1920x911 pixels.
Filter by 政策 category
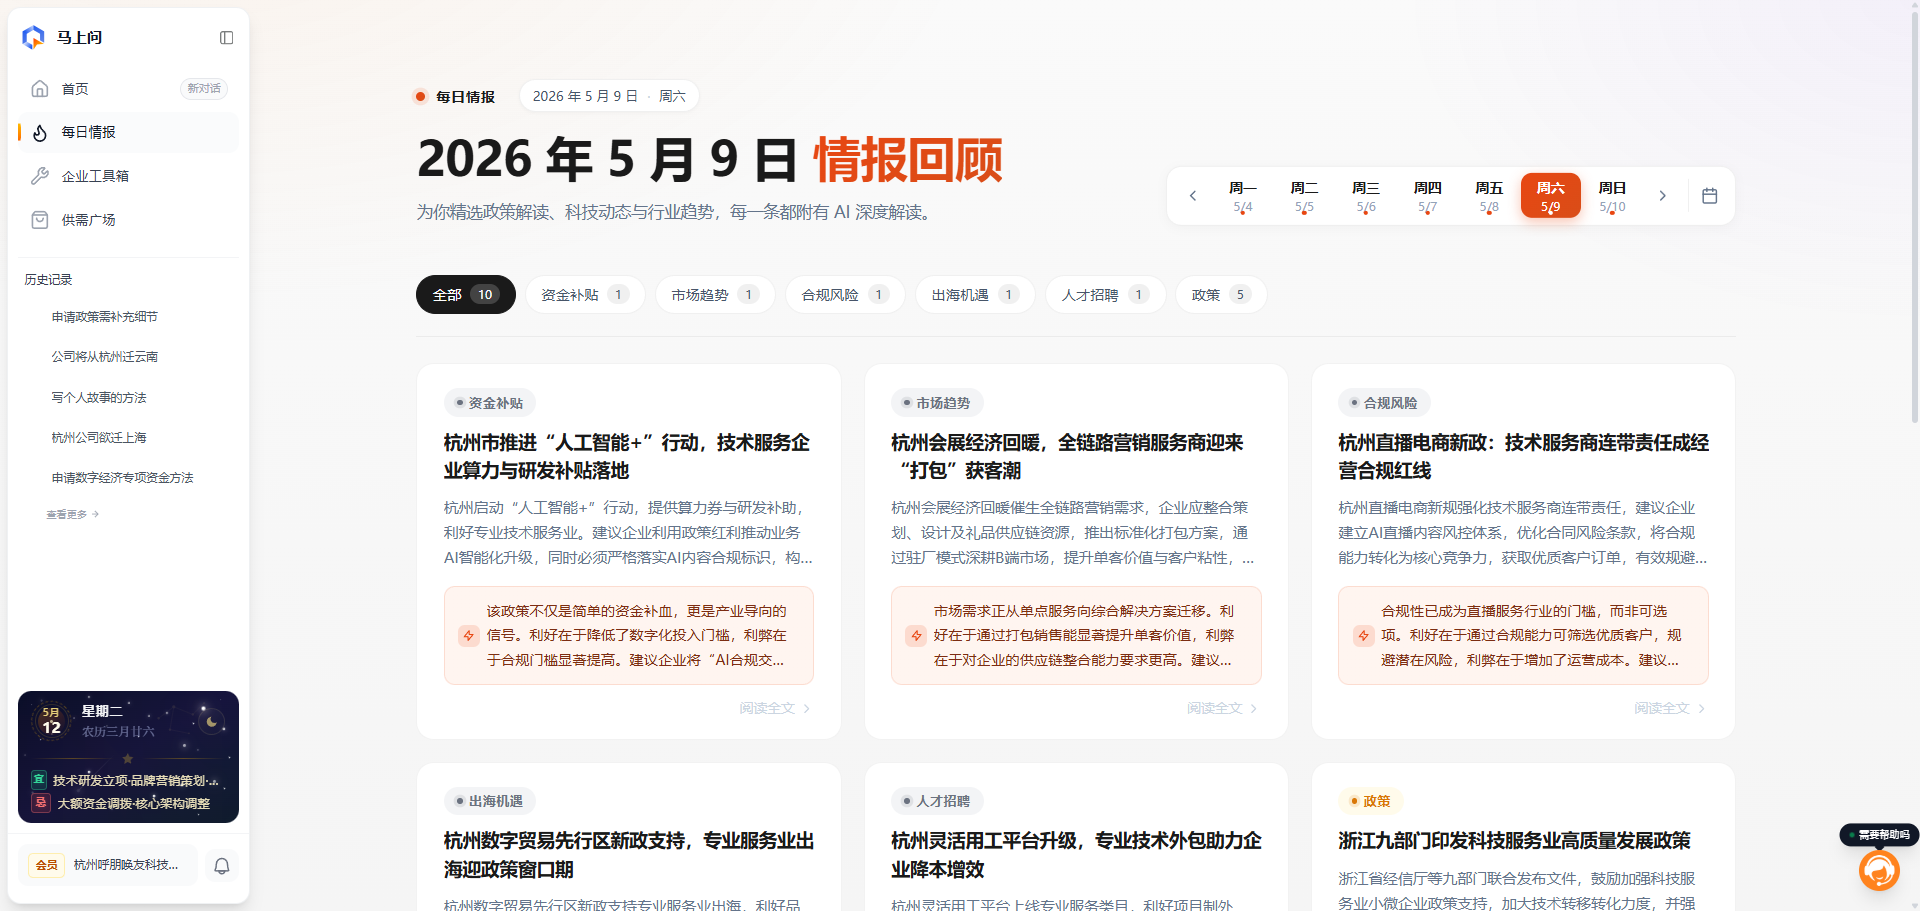coord(1221,295)
